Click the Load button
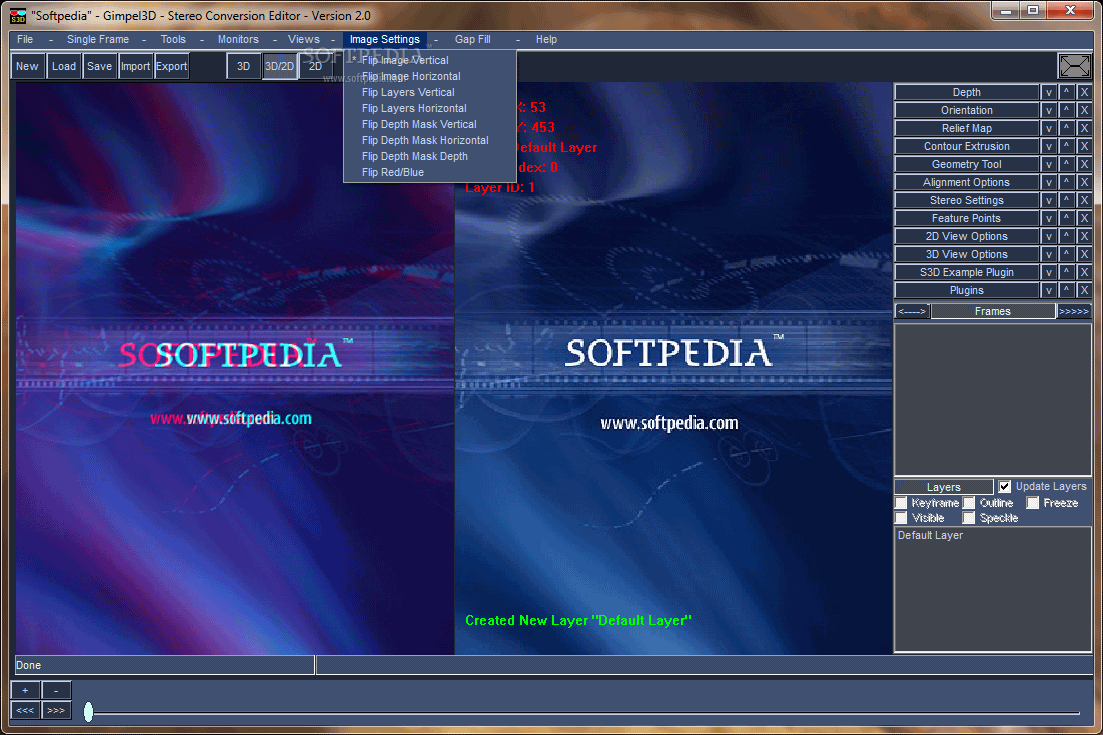 (x=63, y=66)
